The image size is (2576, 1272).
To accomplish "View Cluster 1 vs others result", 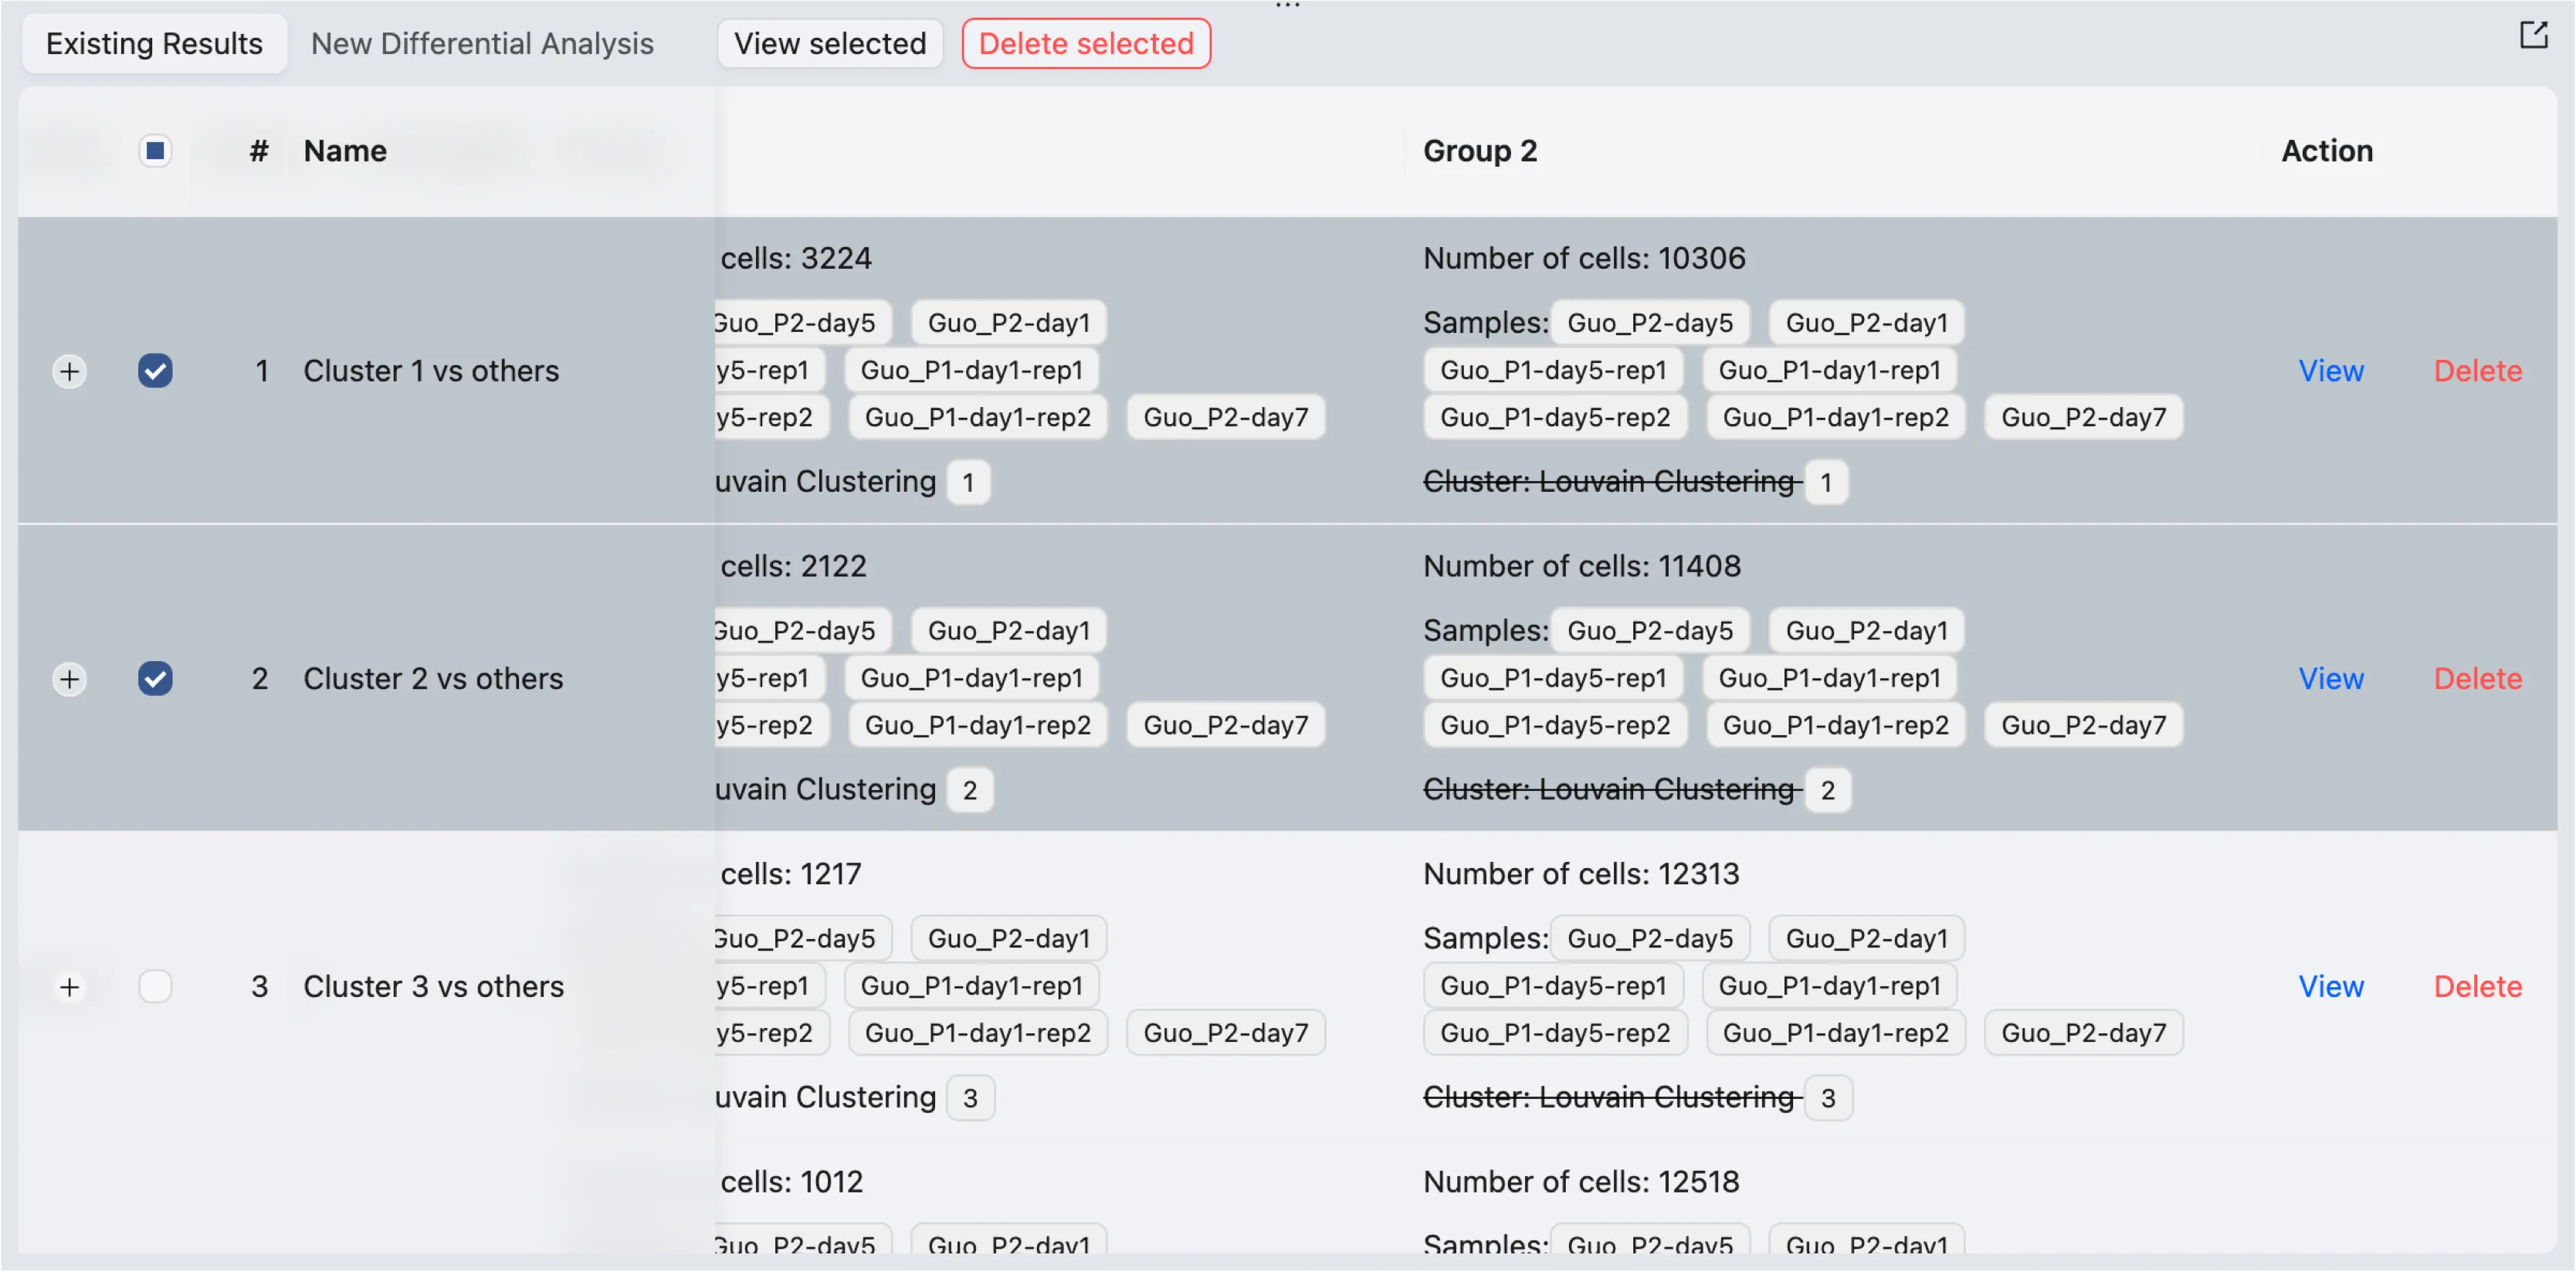I will pyautogui.click(x=2330, y=371).
